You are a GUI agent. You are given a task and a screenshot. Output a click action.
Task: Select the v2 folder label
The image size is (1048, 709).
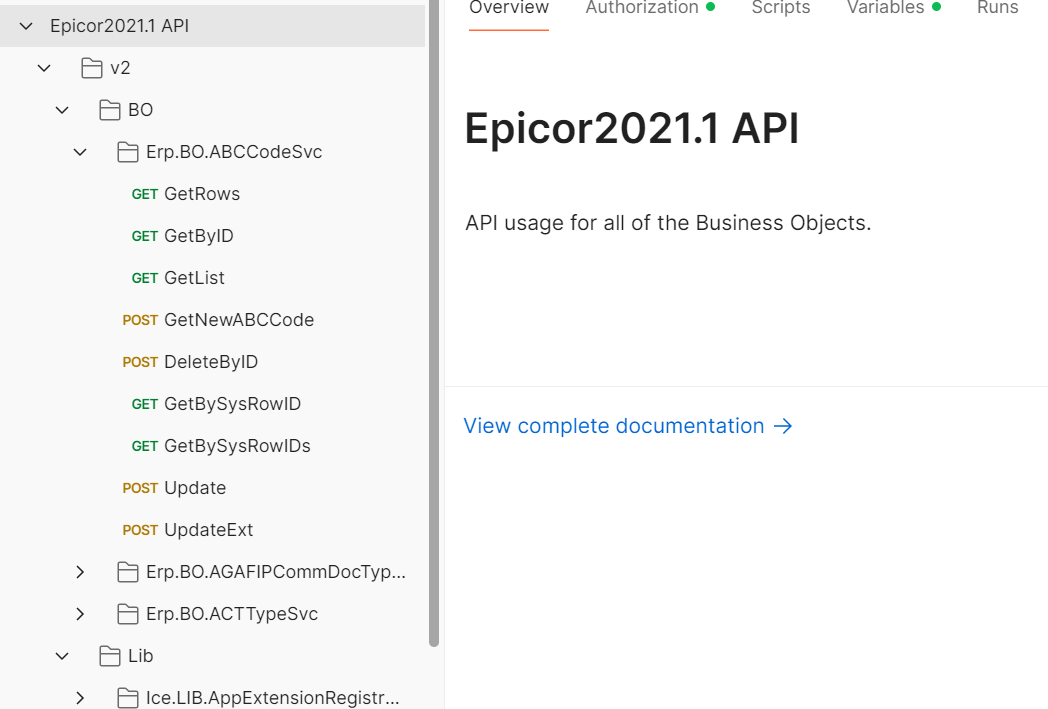tap(120, 68)
